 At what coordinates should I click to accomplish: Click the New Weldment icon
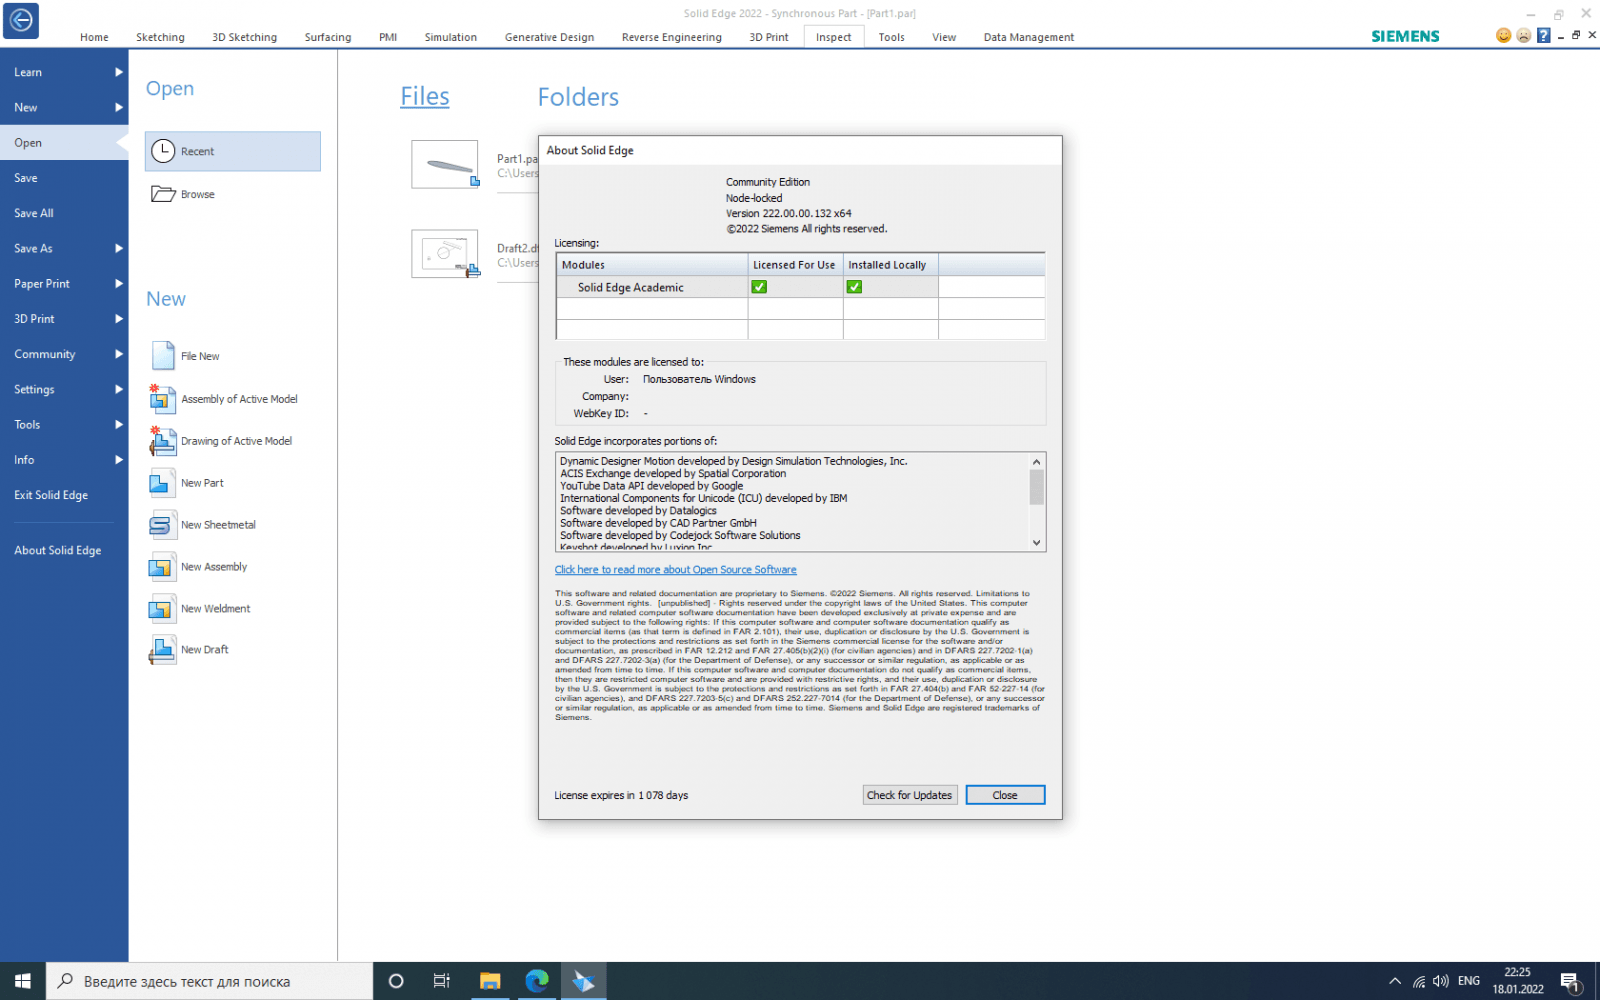click(163, 608)
